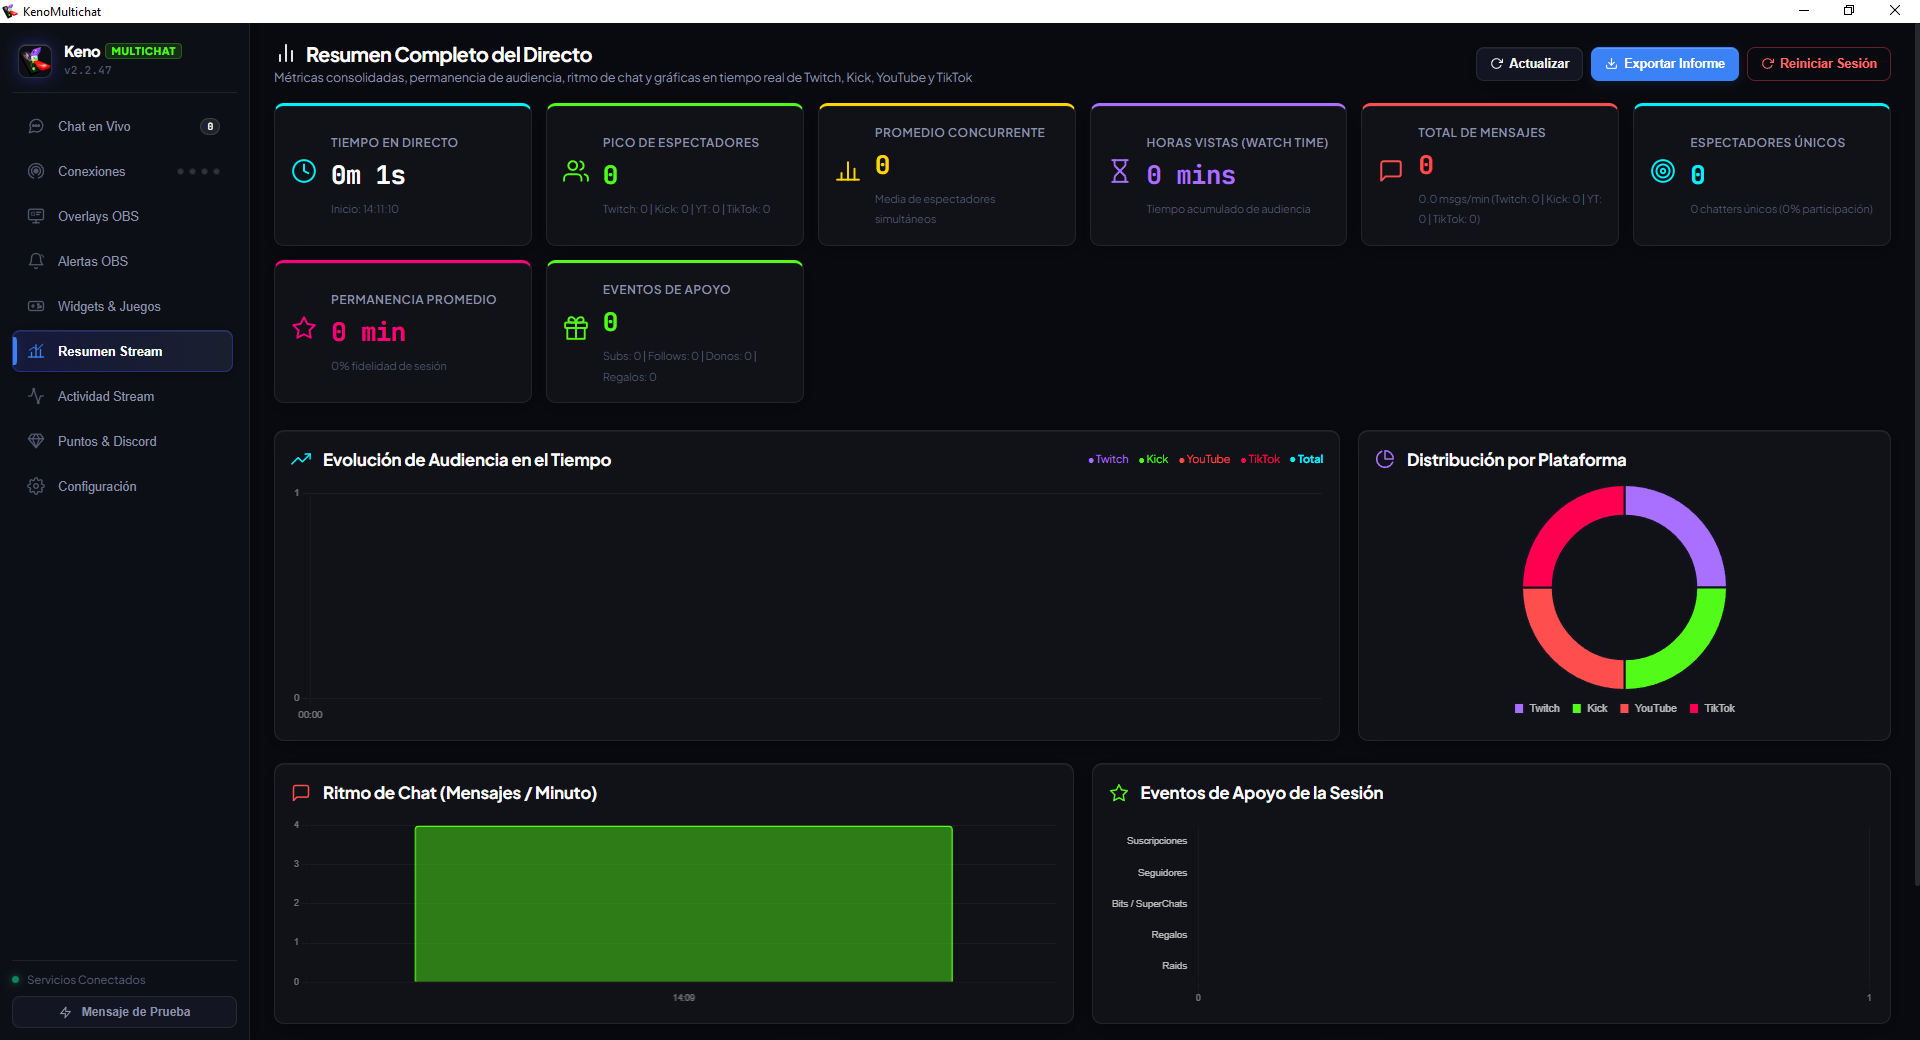Toggle Total series in audience chart legend
Image resolution: width=1920 pixels, height=1040 pixels.
click(x=1306, y=460)
